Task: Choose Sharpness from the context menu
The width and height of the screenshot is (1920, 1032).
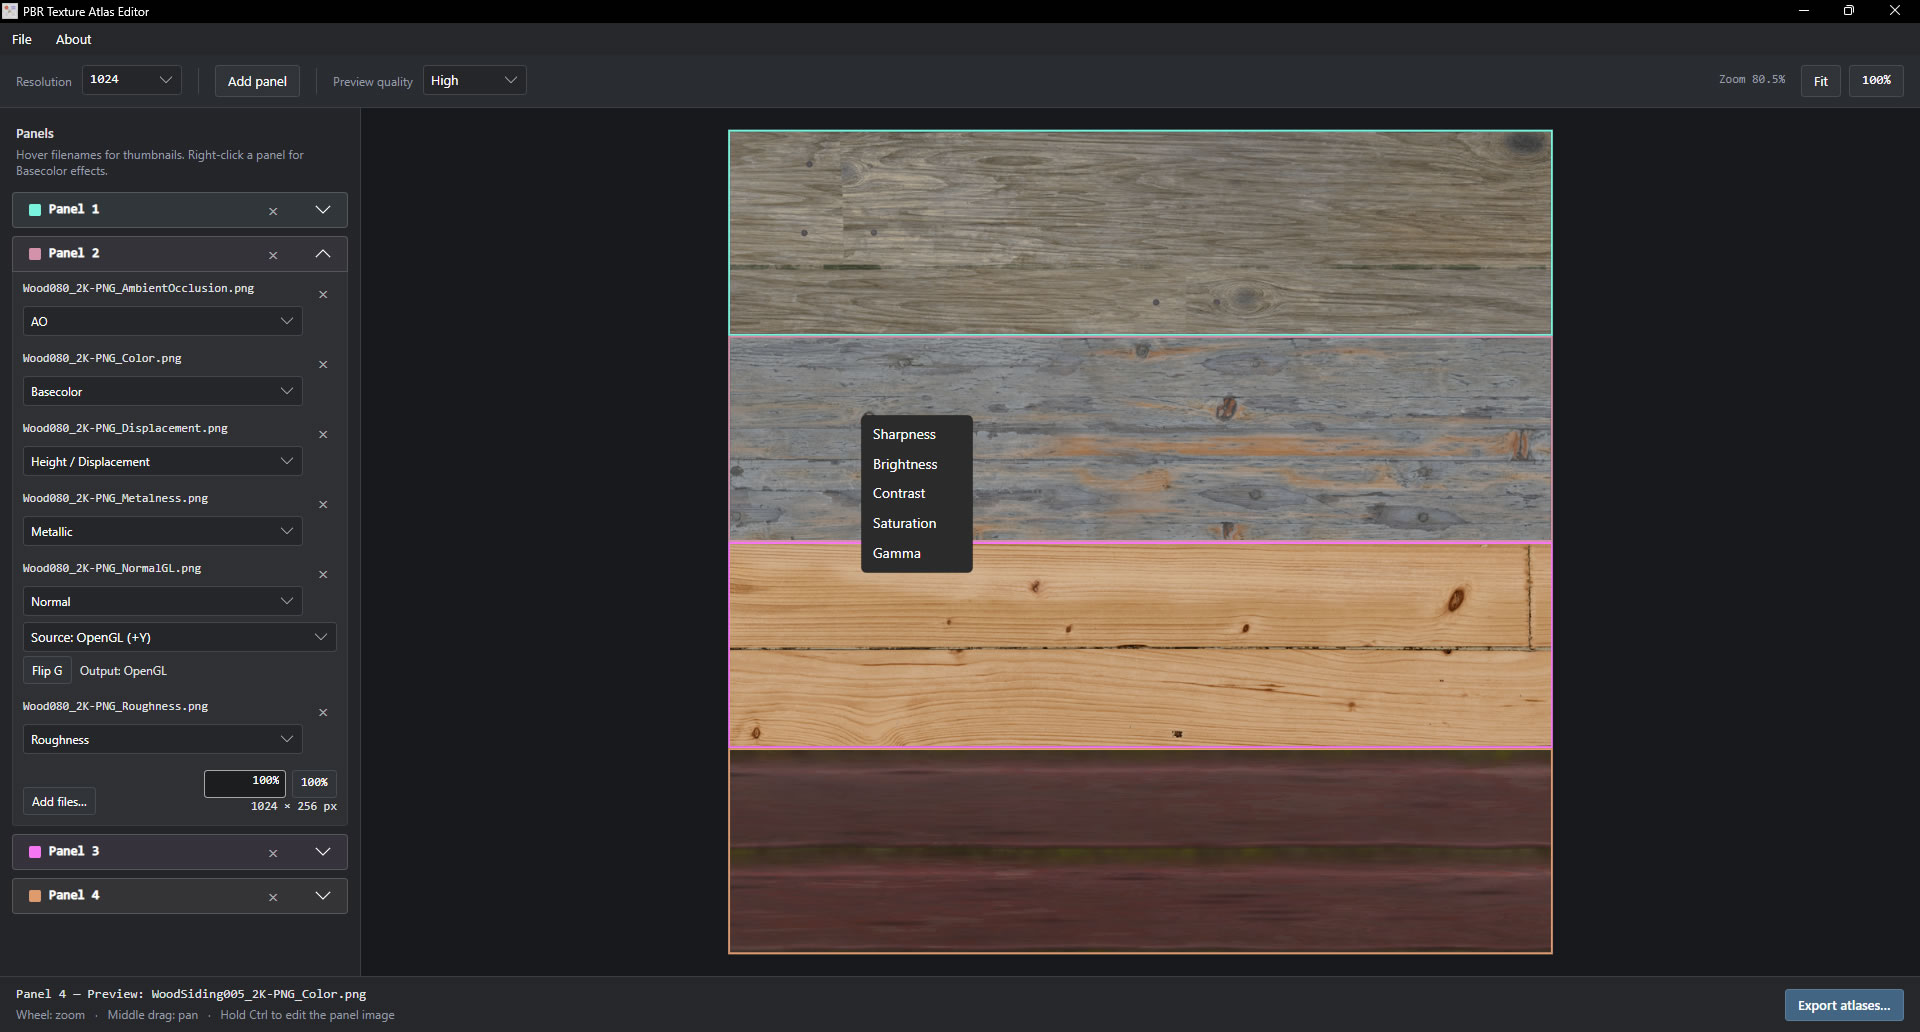Action: pos(916,434)
